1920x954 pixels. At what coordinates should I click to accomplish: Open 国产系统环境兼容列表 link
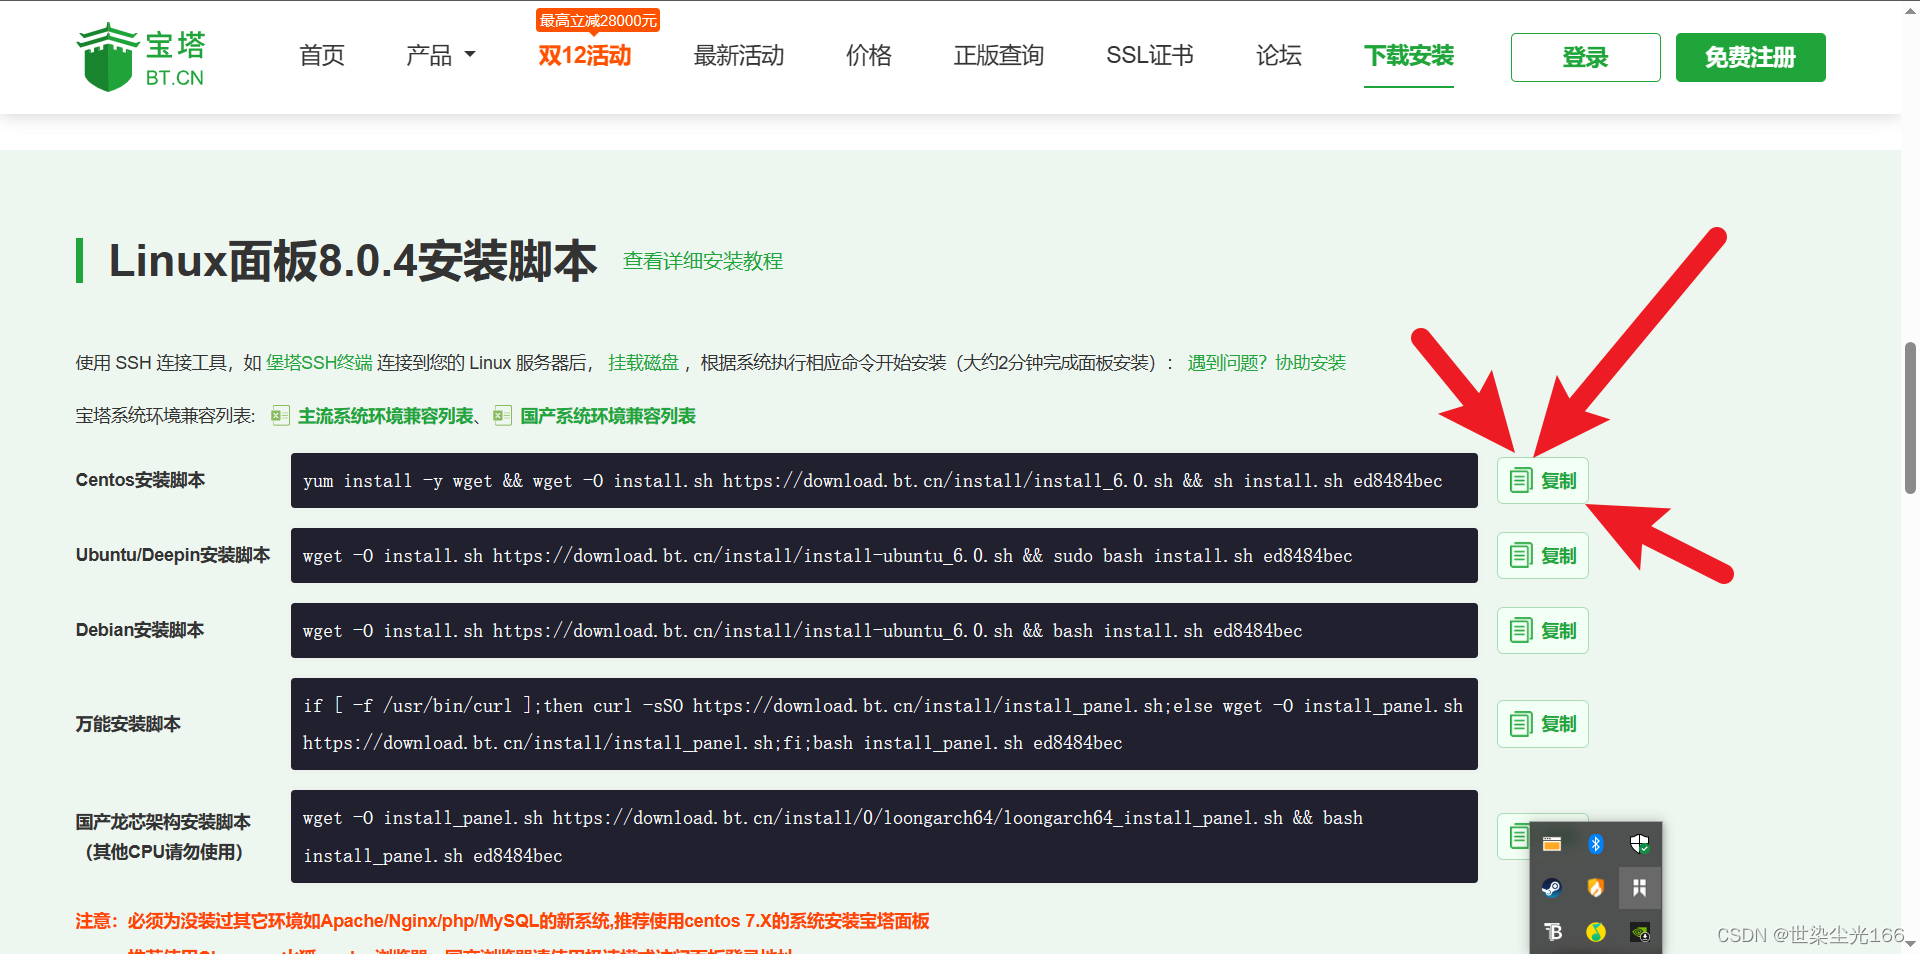[x=608, y=416]
